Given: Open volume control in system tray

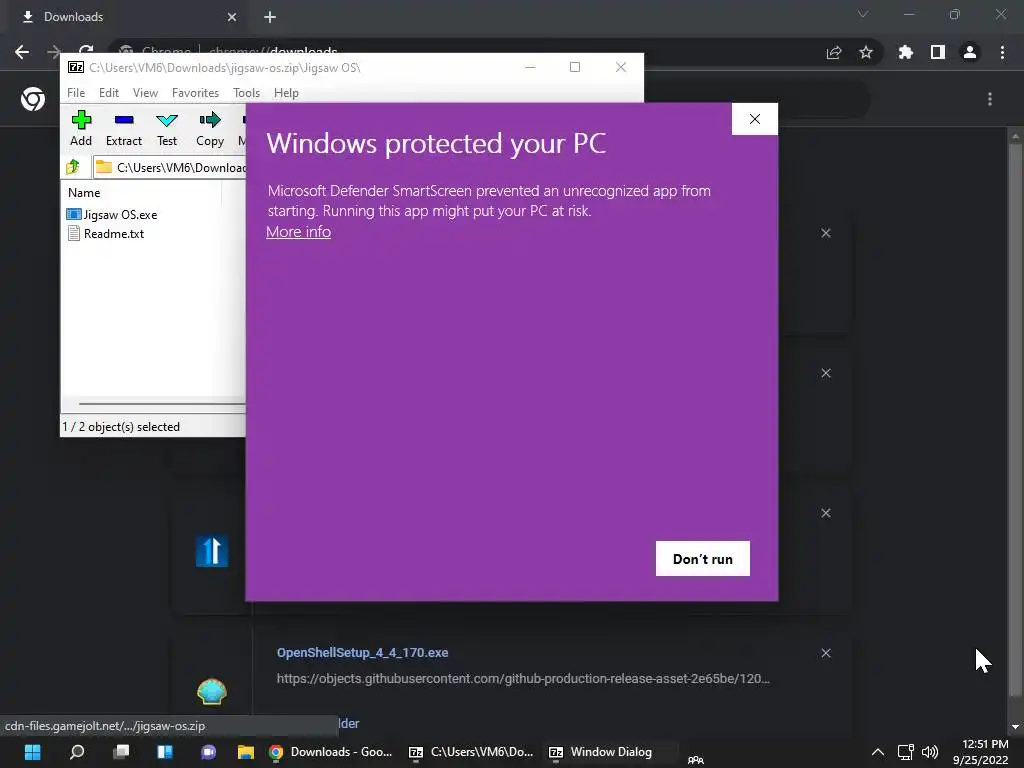Looking at the screenshot, I should (929, 752).
